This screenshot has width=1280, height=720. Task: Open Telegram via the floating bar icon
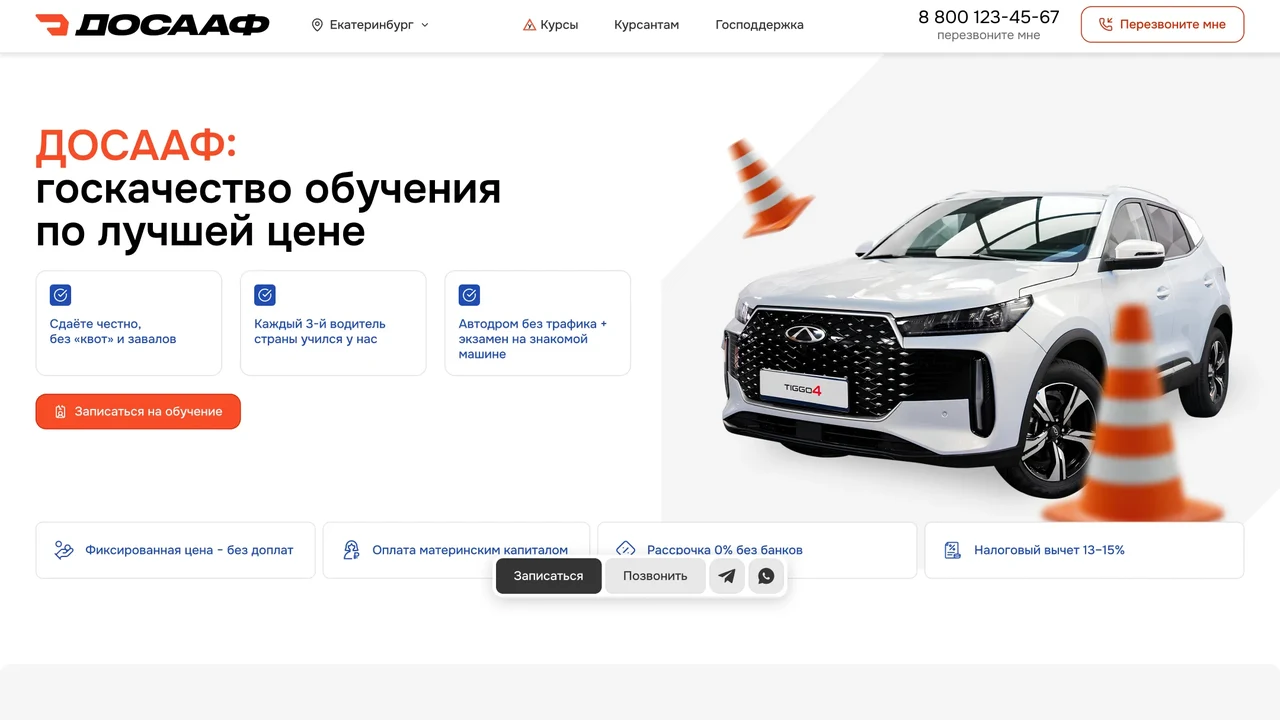727,576
